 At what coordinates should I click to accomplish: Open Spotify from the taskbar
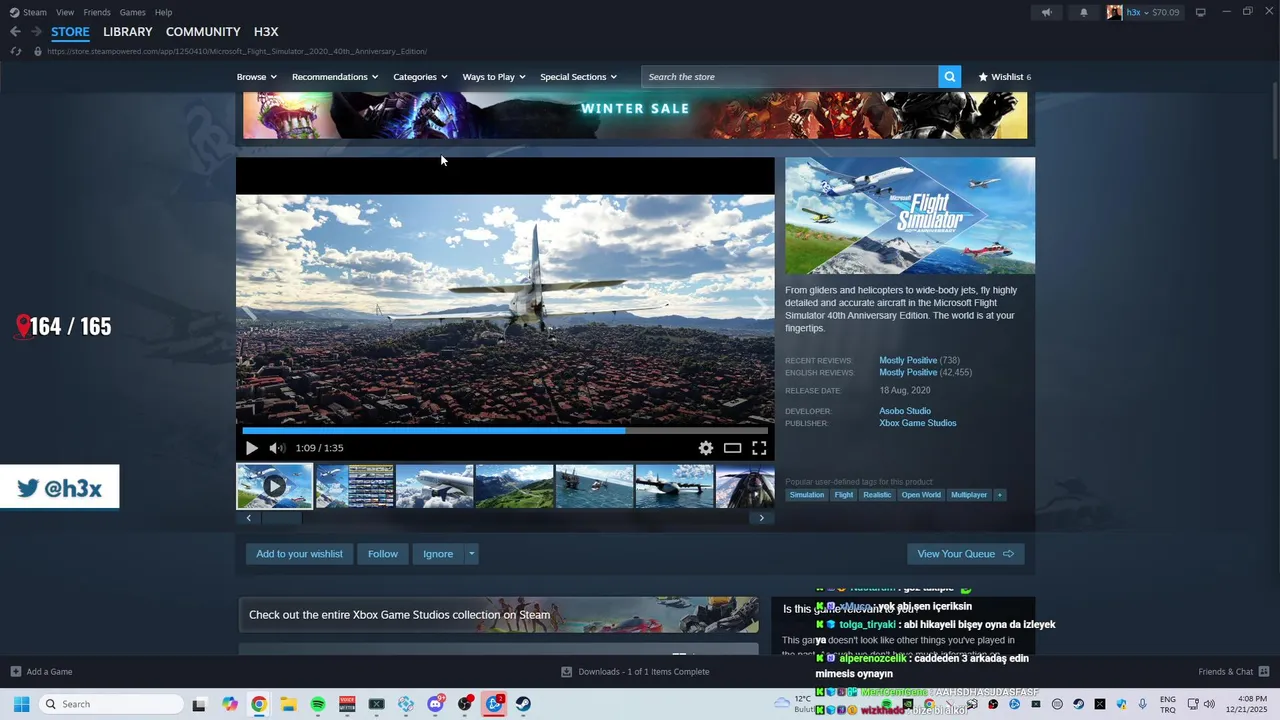[318, 704]
